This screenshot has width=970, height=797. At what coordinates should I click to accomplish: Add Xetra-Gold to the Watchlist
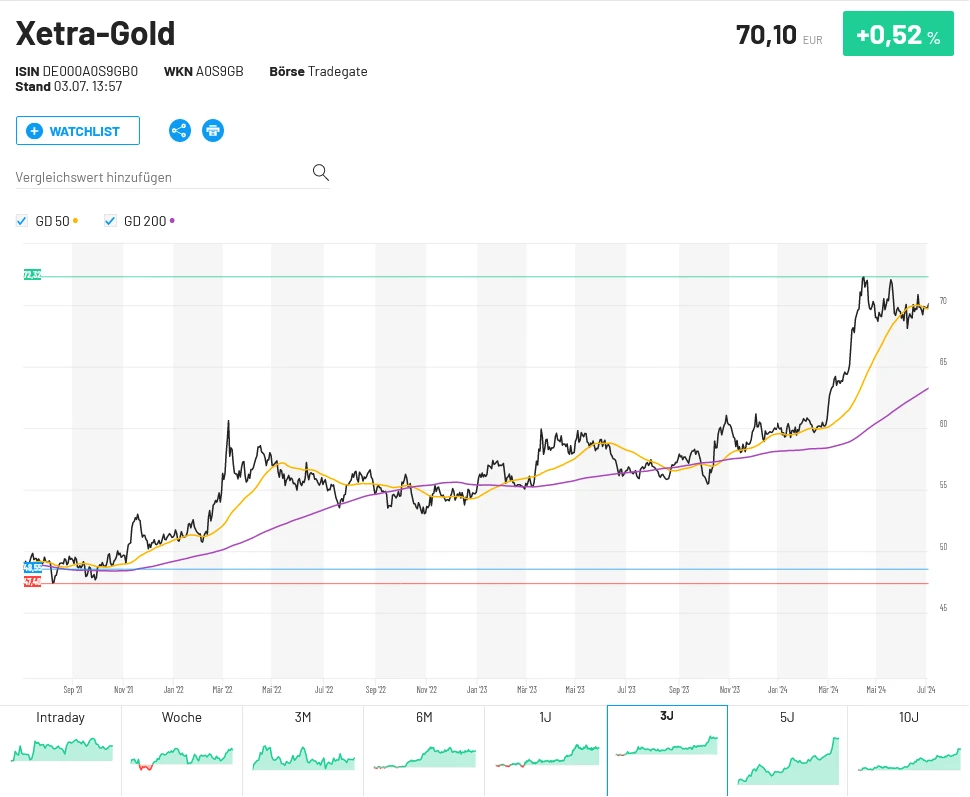pyautogui.click(x=78, y=130)
